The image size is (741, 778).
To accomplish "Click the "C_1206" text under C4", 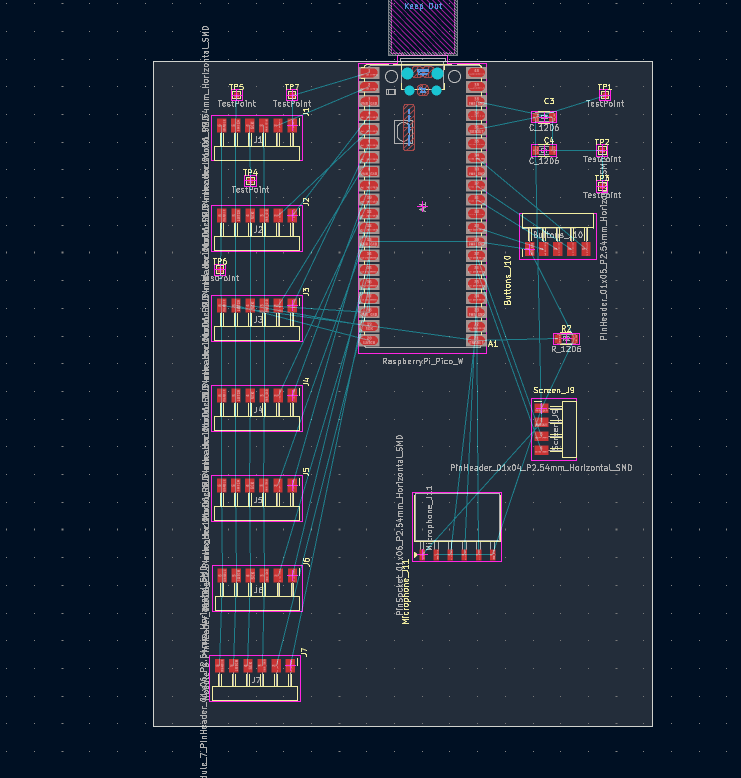I will [544, 161].
